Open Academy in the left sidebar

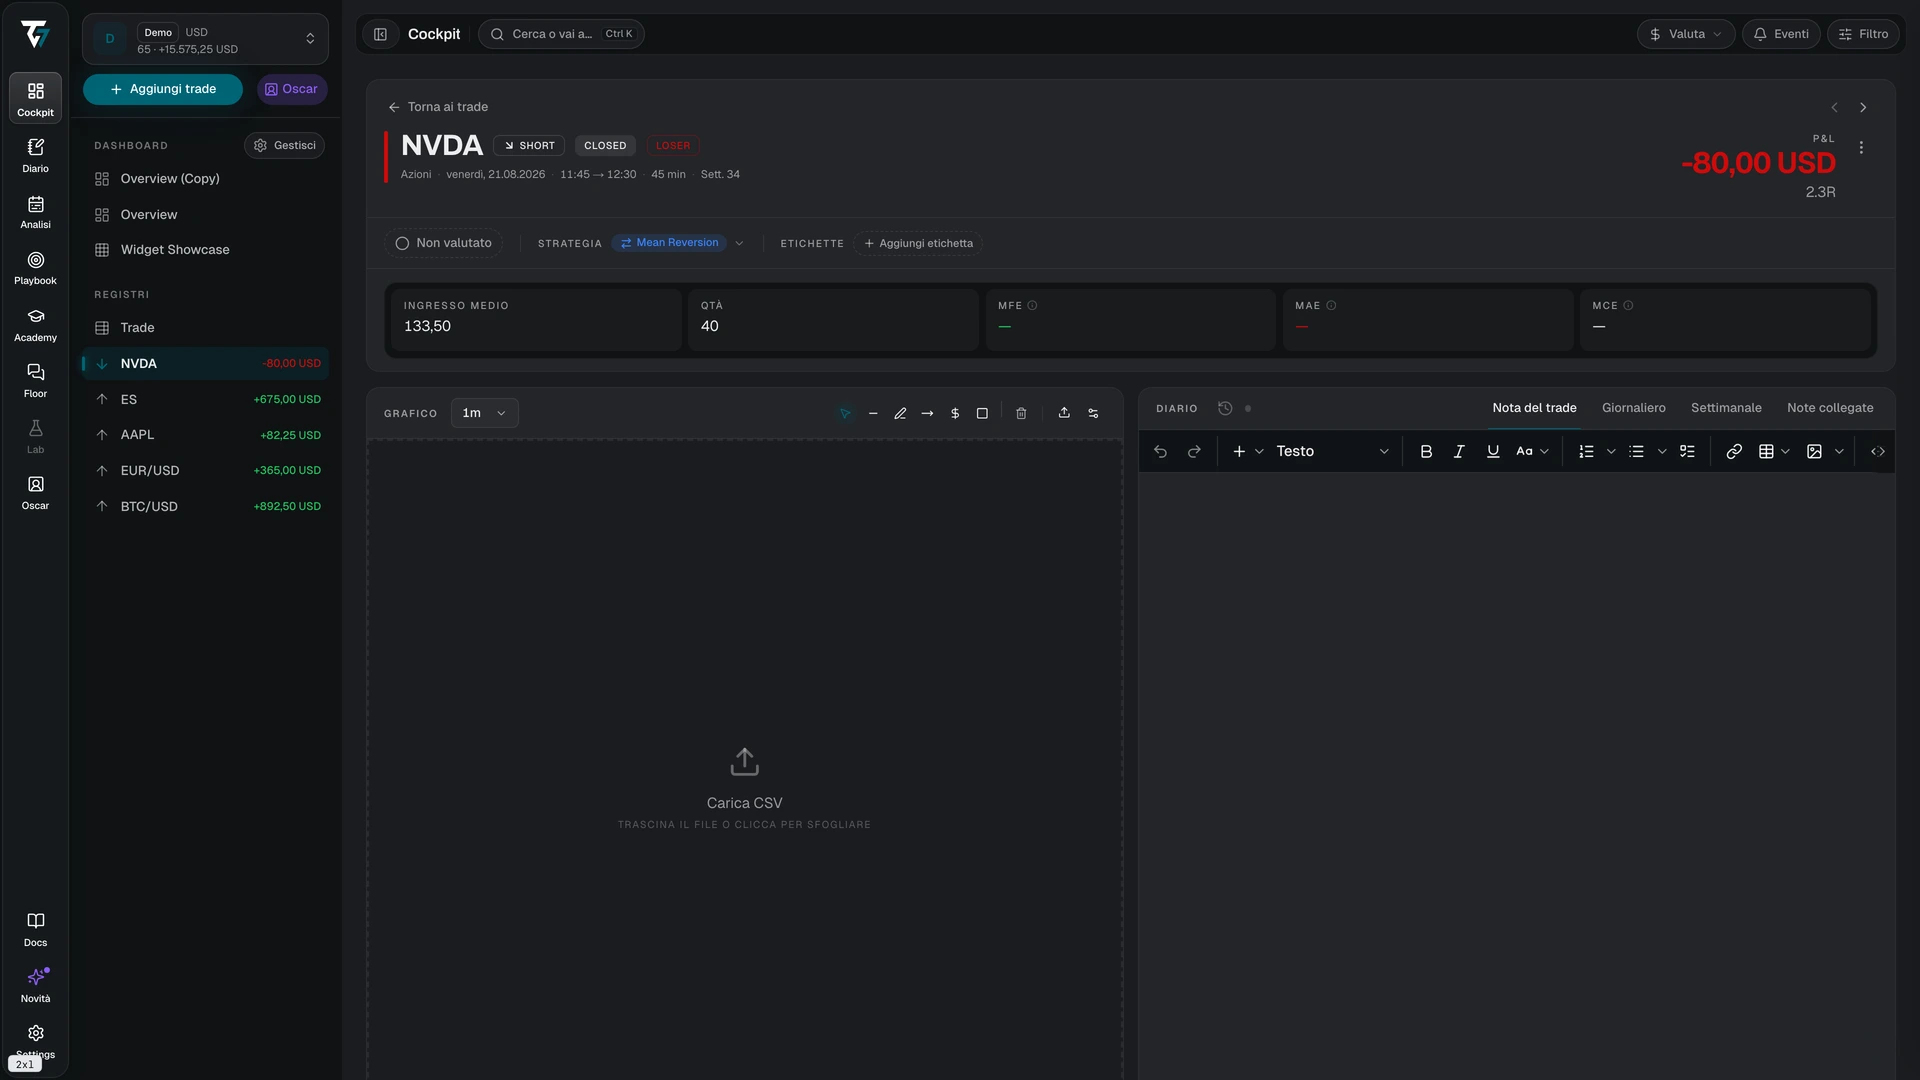point(36,325)
